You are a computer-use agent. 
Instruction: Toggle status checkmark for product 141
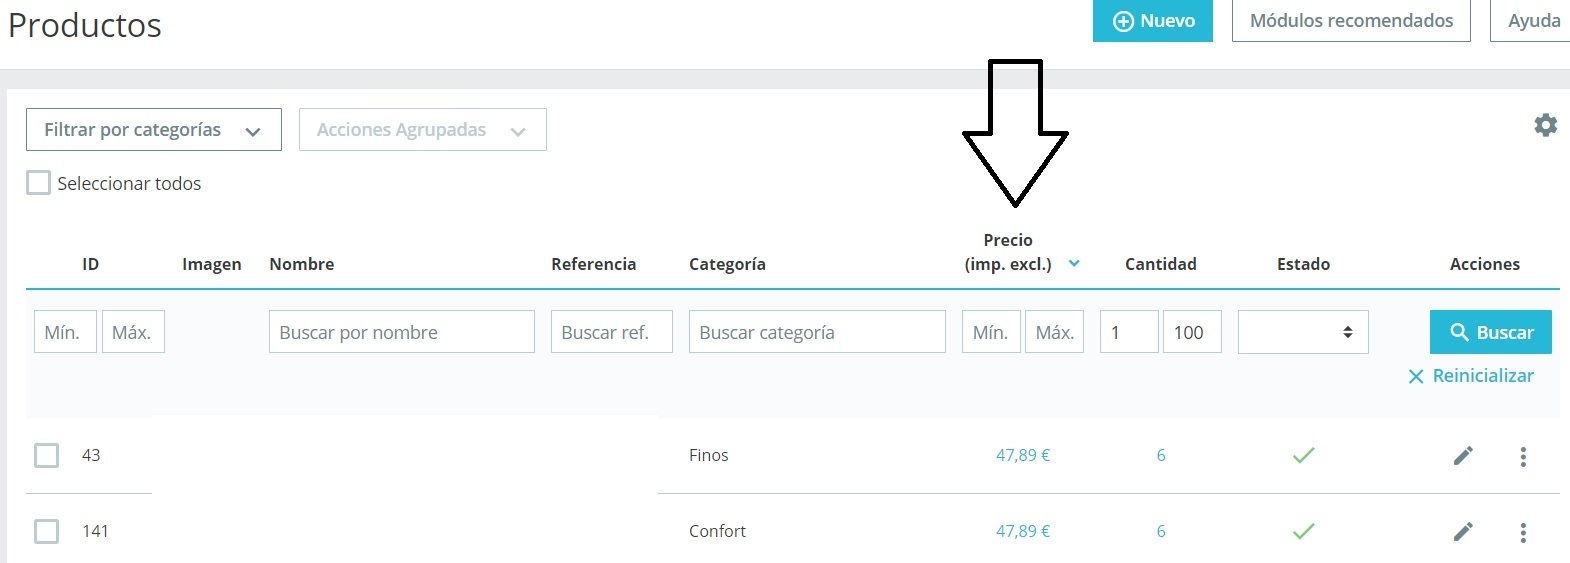pos(1303,532)
